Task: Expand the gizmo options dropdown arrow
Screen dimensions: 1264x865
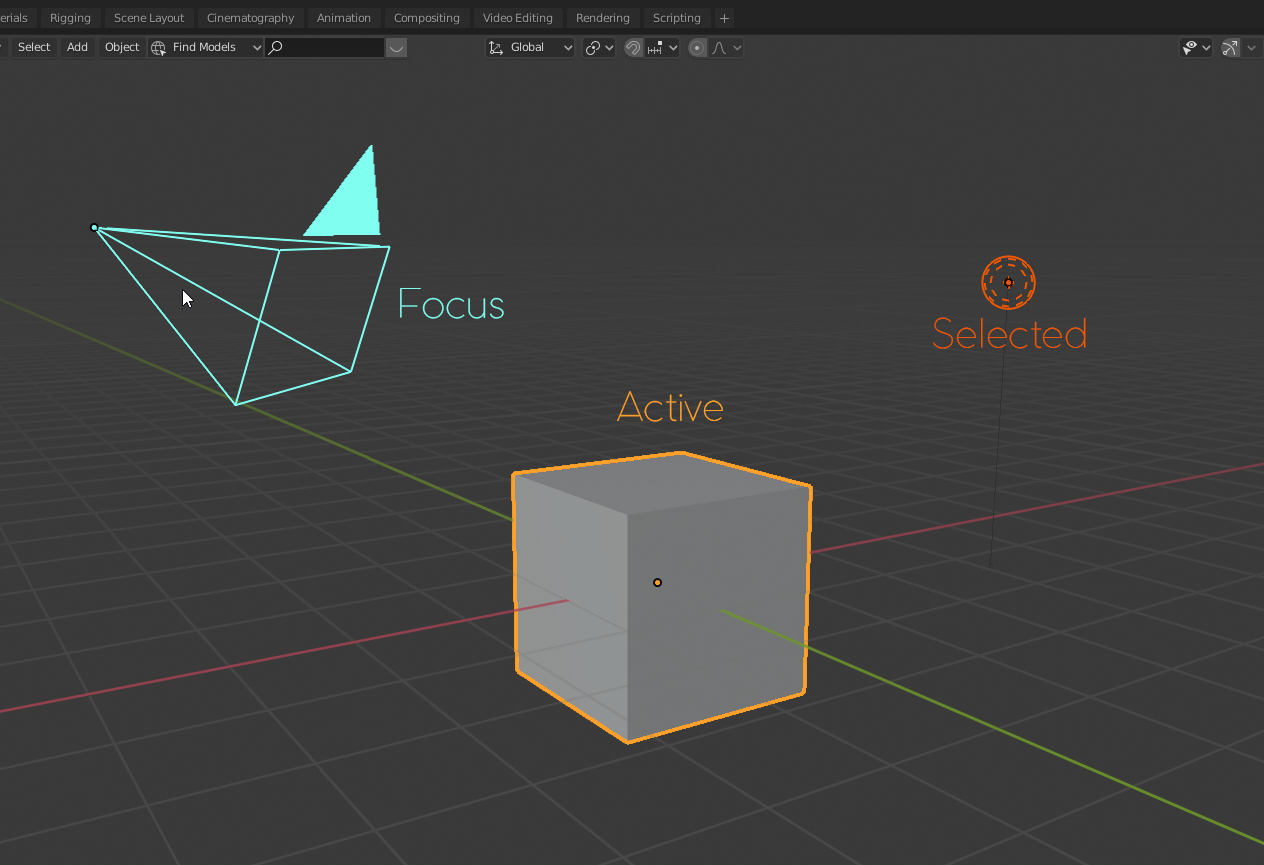Action: [1252, 47]
